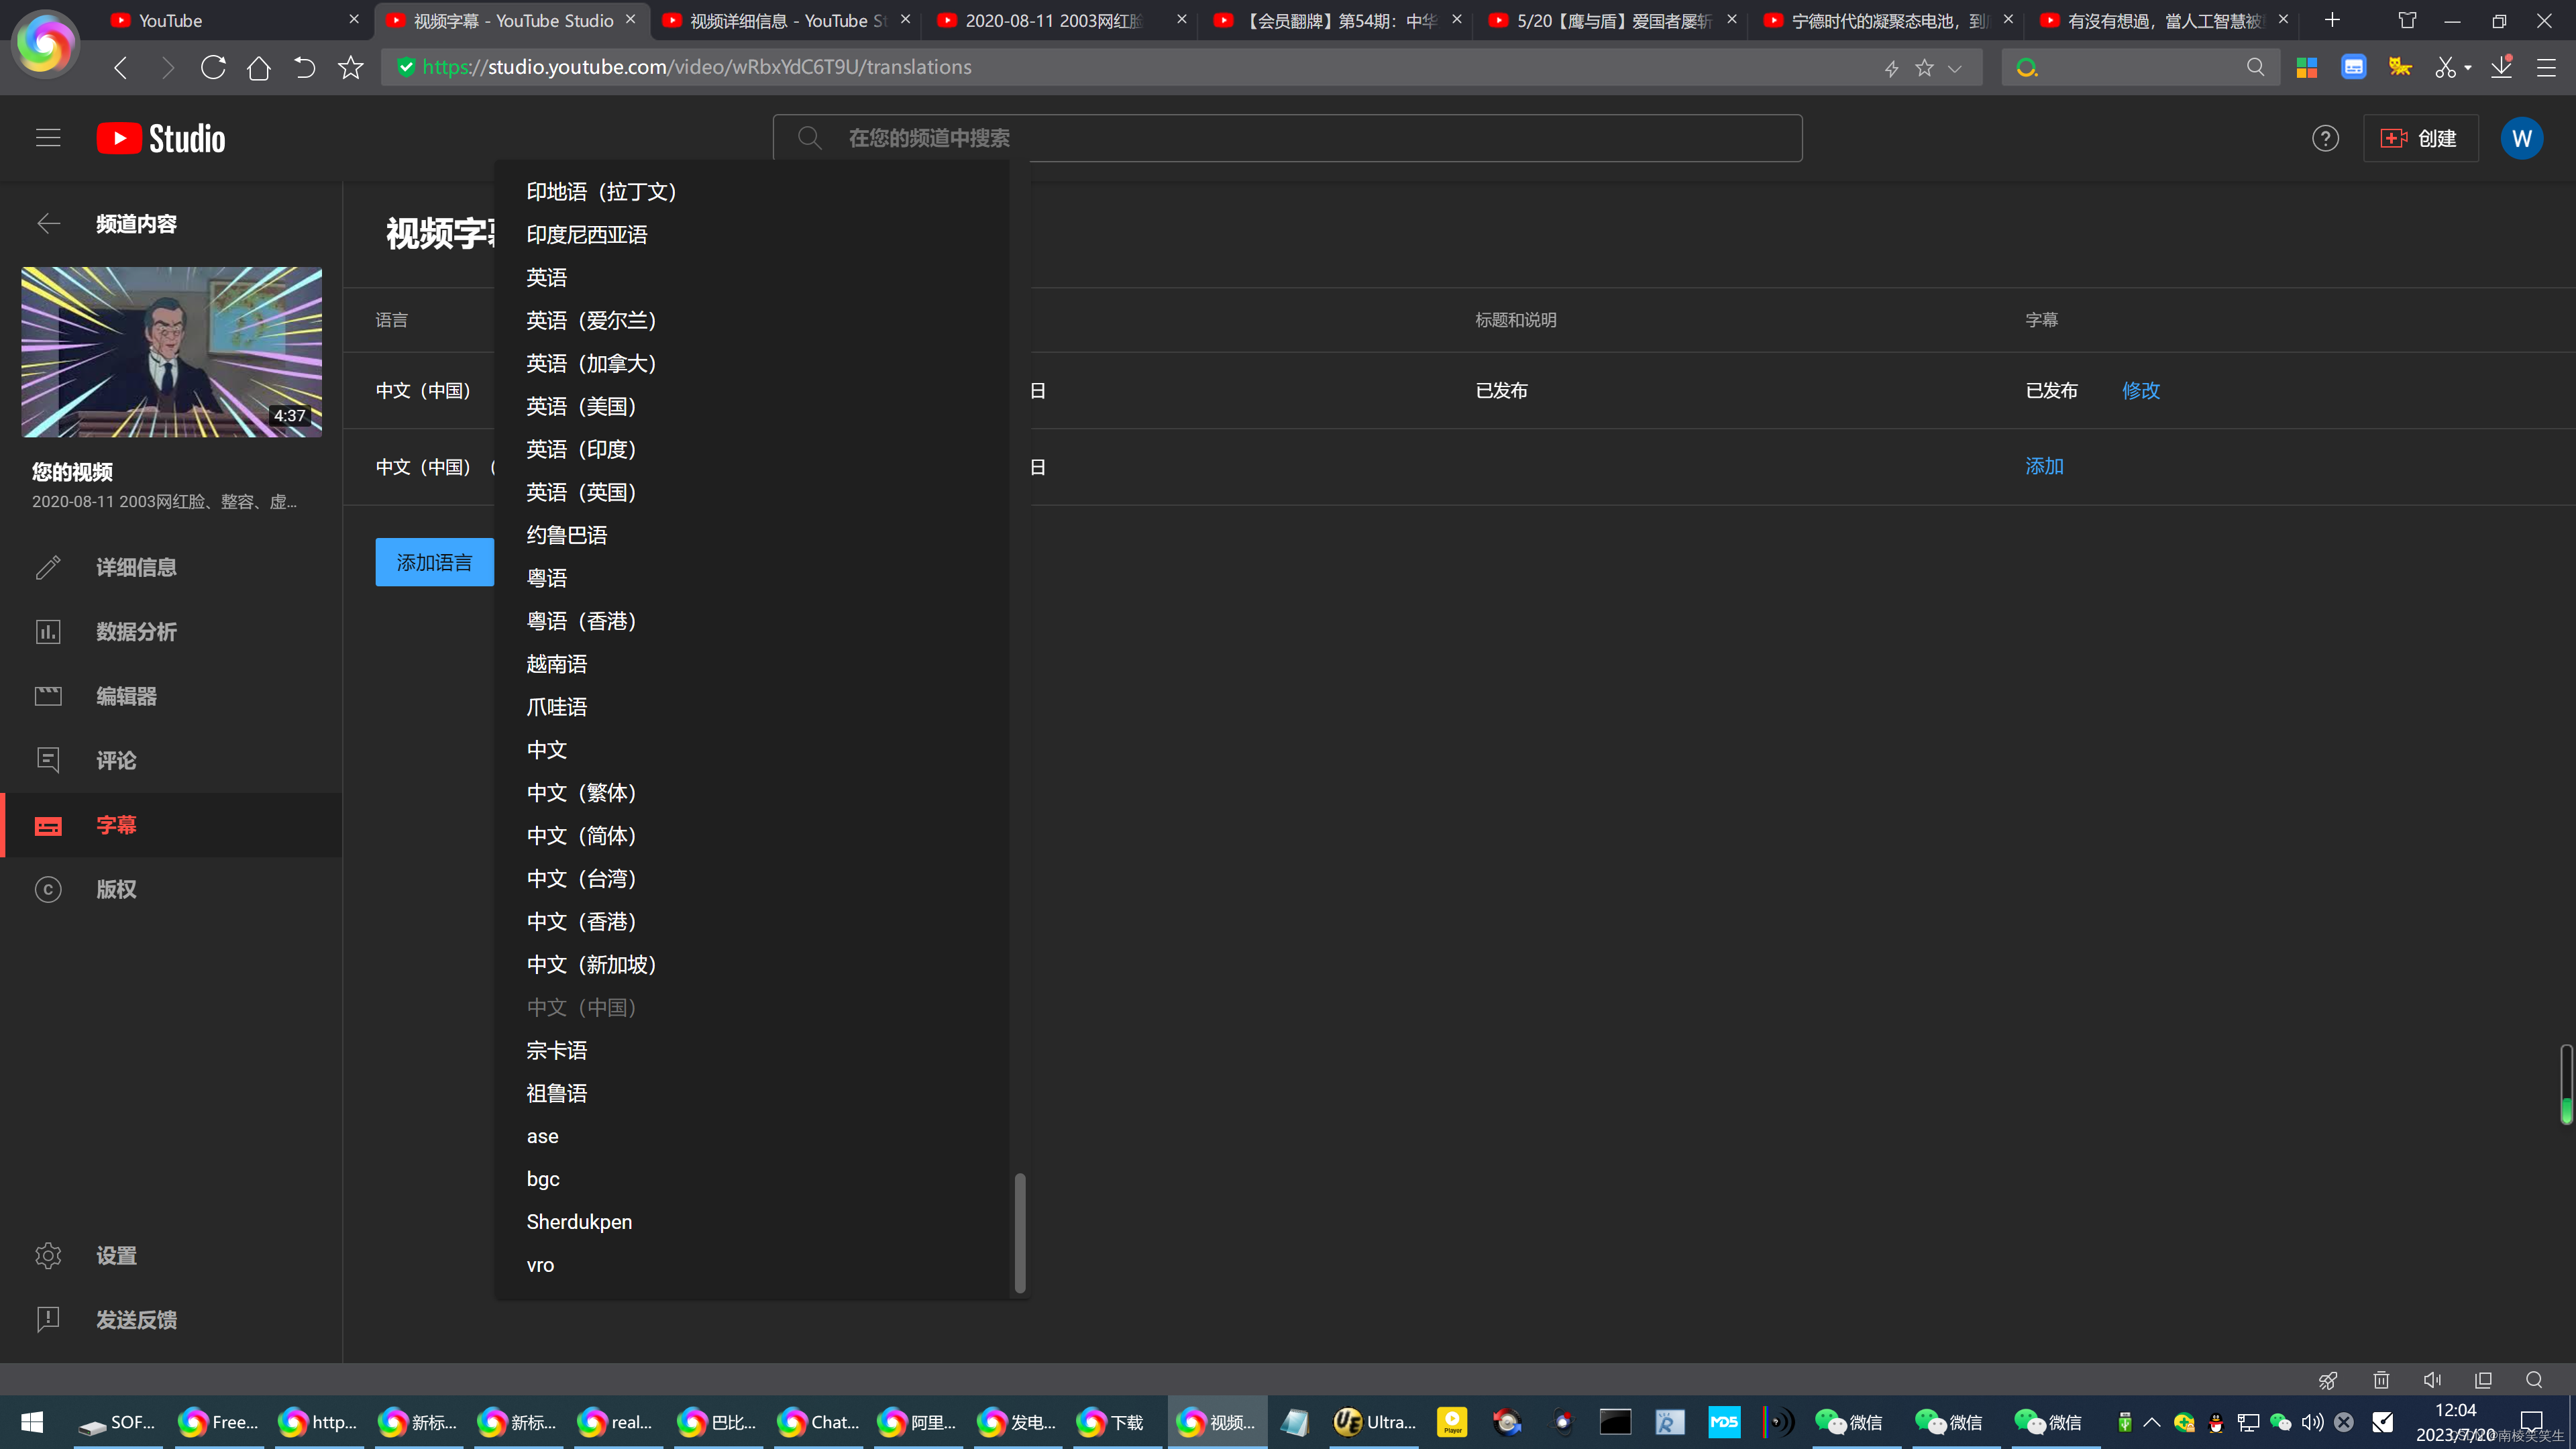This screenshot has height=1449, width=2576.
Task: Go back to Channel content (频道内容) arrow
Action: click(x=48, y=224)
